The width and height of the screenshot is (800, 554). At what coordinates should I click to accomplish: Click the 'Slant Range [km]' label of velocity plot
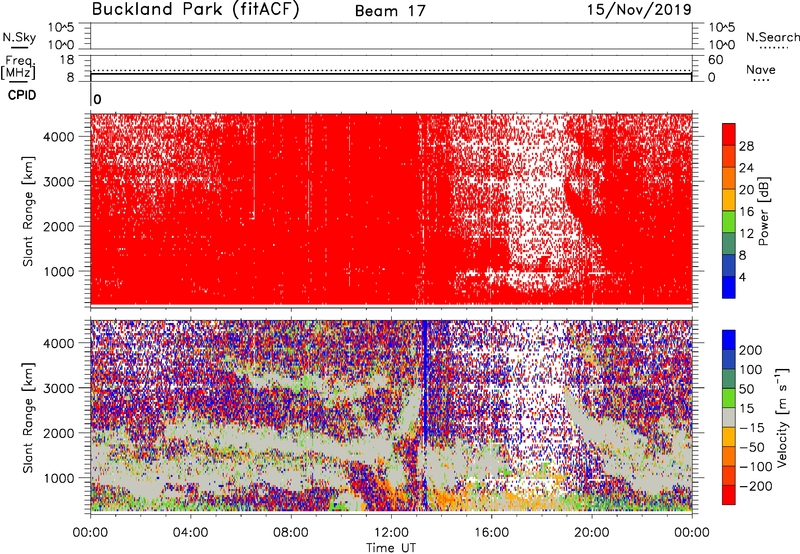tap(28, 417)
